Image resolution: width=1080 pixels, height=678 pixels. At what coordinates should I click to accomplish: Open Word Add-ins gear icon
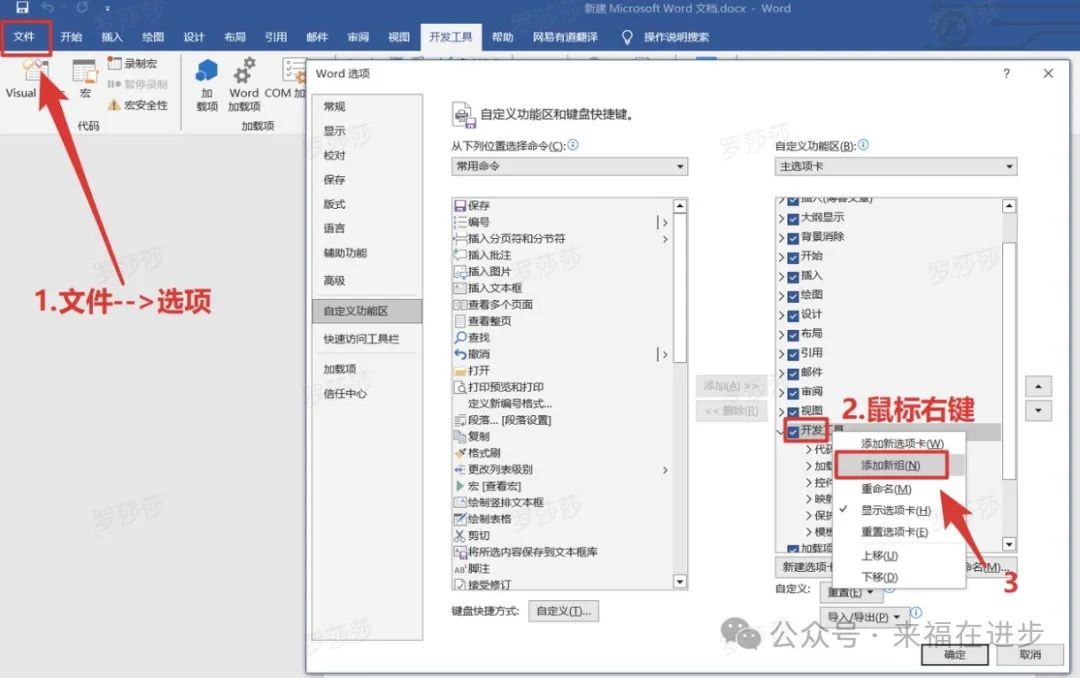click(x=245, y=70)
